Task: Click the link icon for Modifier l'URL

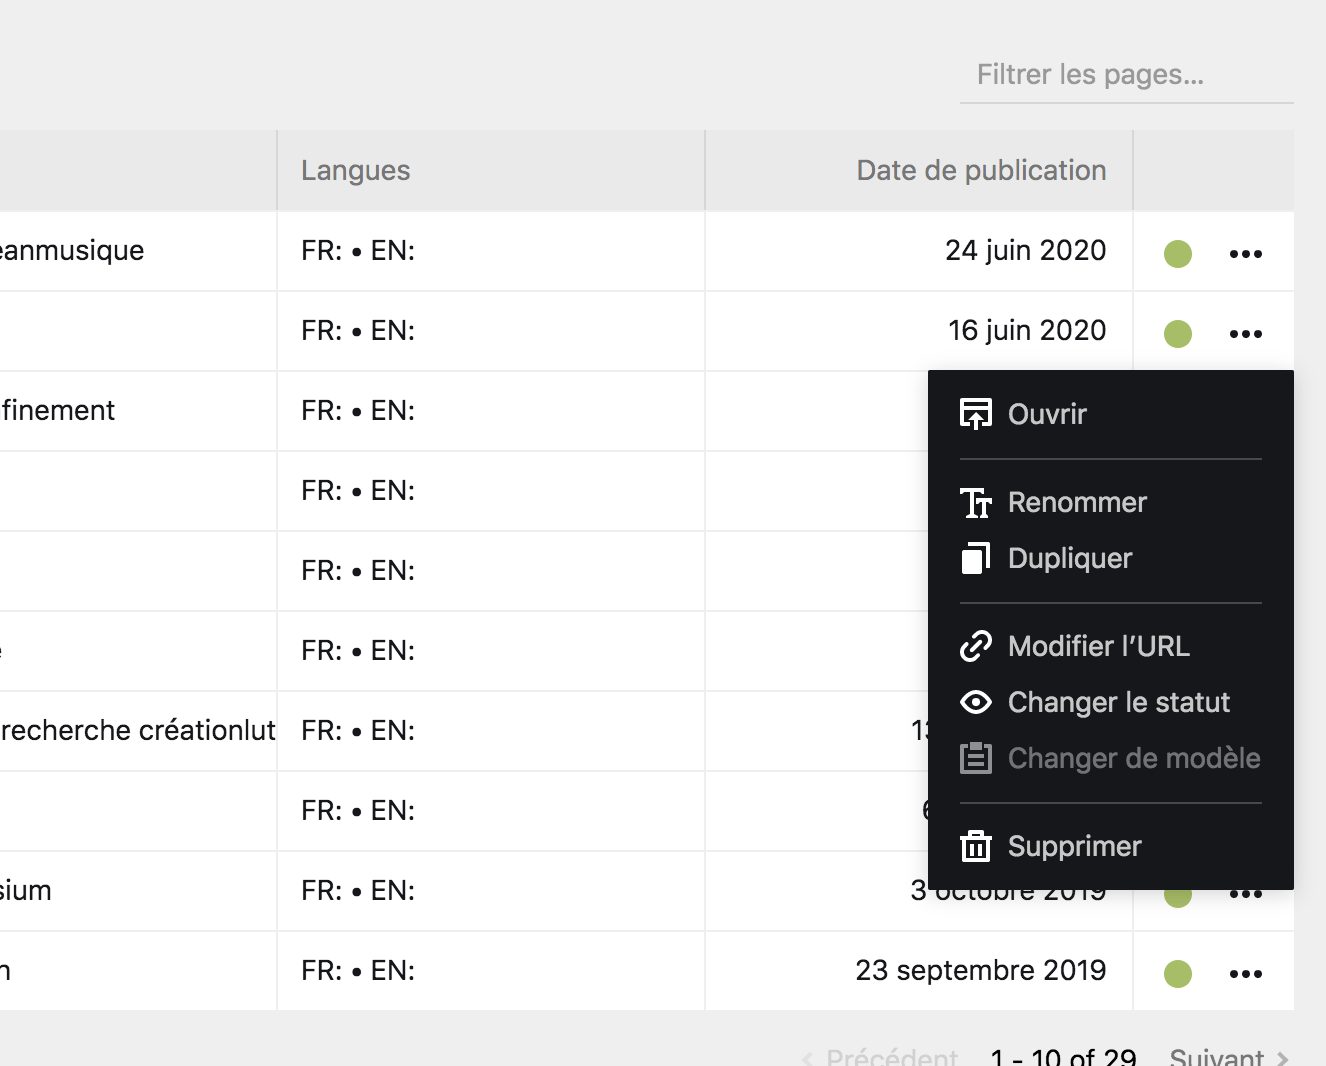Action: pyautogui.click(x=976, y=646)
